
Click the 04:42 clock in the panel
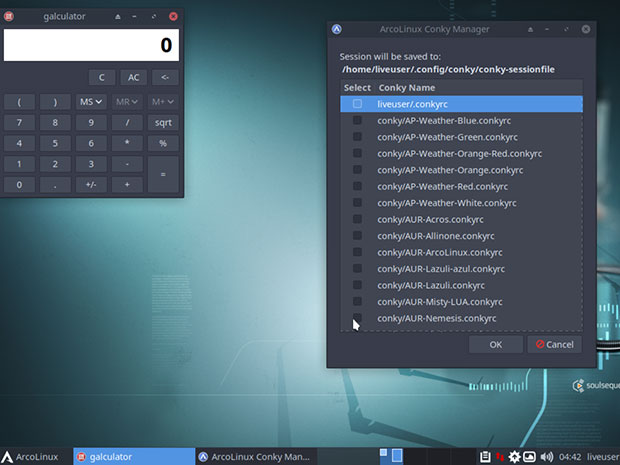570,457
